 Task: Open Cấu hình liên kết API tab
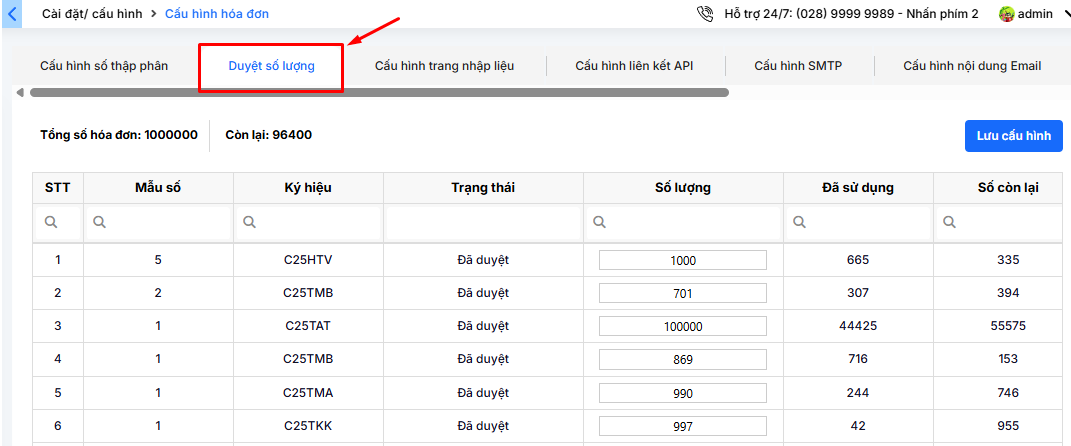pos(634,66)
